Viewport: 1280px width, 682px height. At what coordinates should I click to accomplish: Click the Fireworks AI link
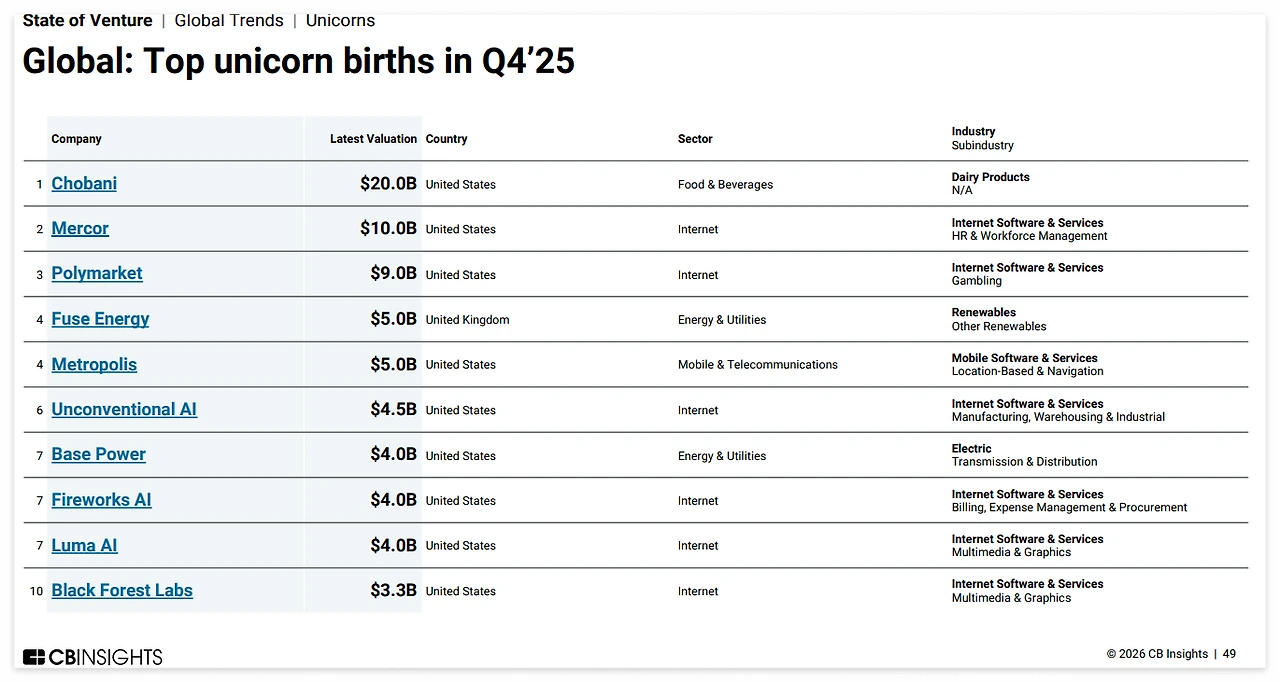coord(101,500)
